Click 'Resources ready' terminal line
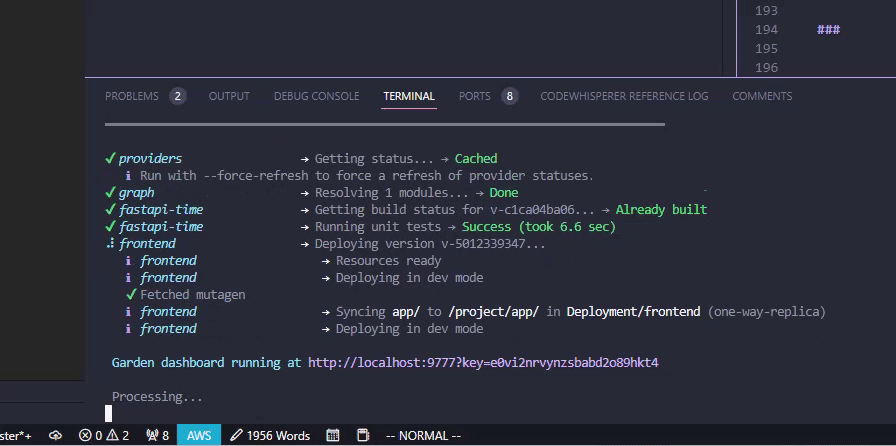The height and width of the screenshot is (446, 896). [x=389, y=261]
